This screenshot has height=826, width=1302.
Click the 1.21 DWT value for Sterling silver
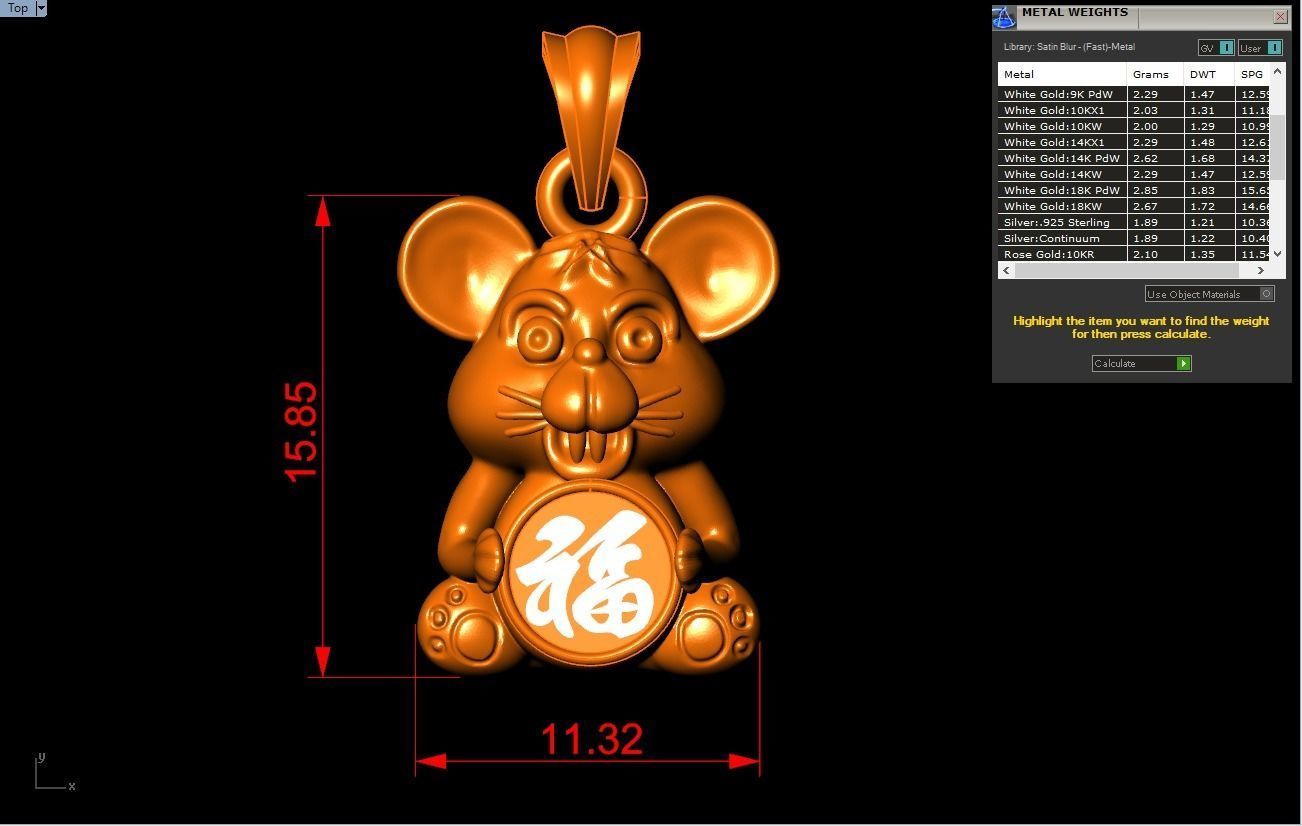[x=1201, y=222]
